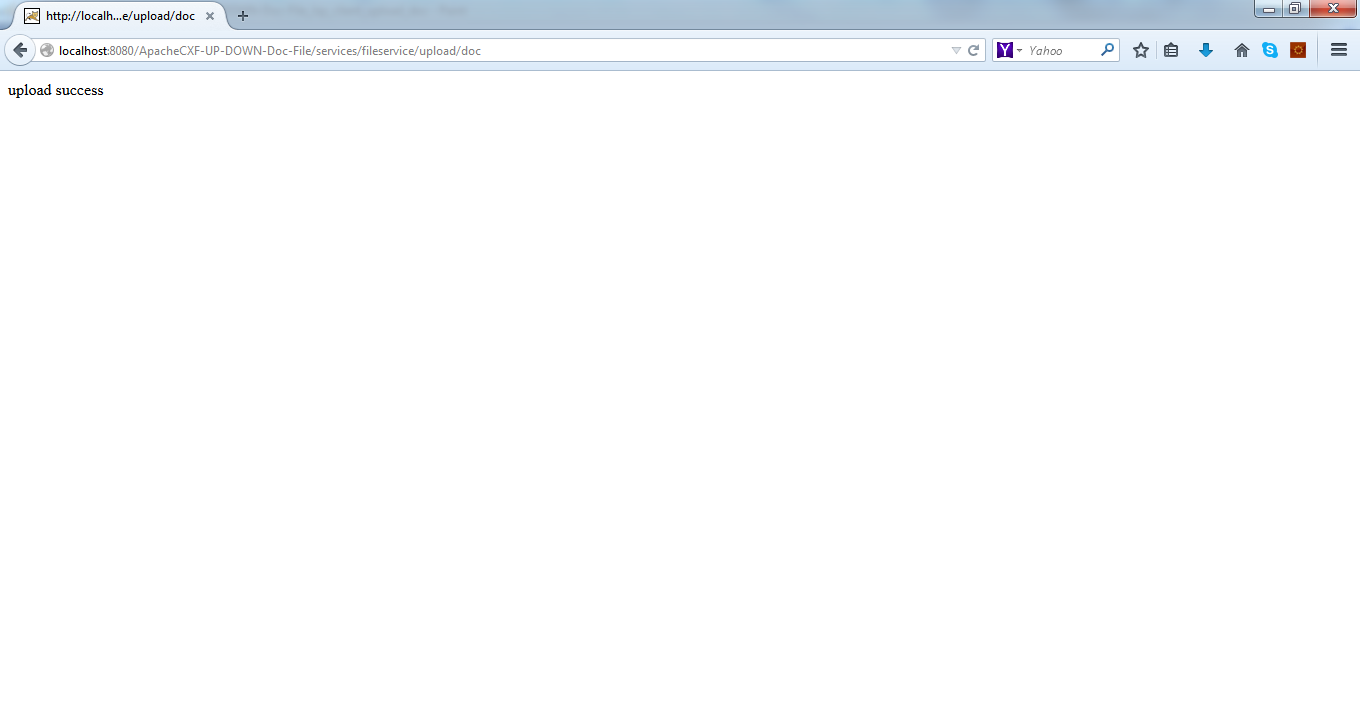Click the upload success text
This screenshot has height=728, width=1360.
point(55,90)
